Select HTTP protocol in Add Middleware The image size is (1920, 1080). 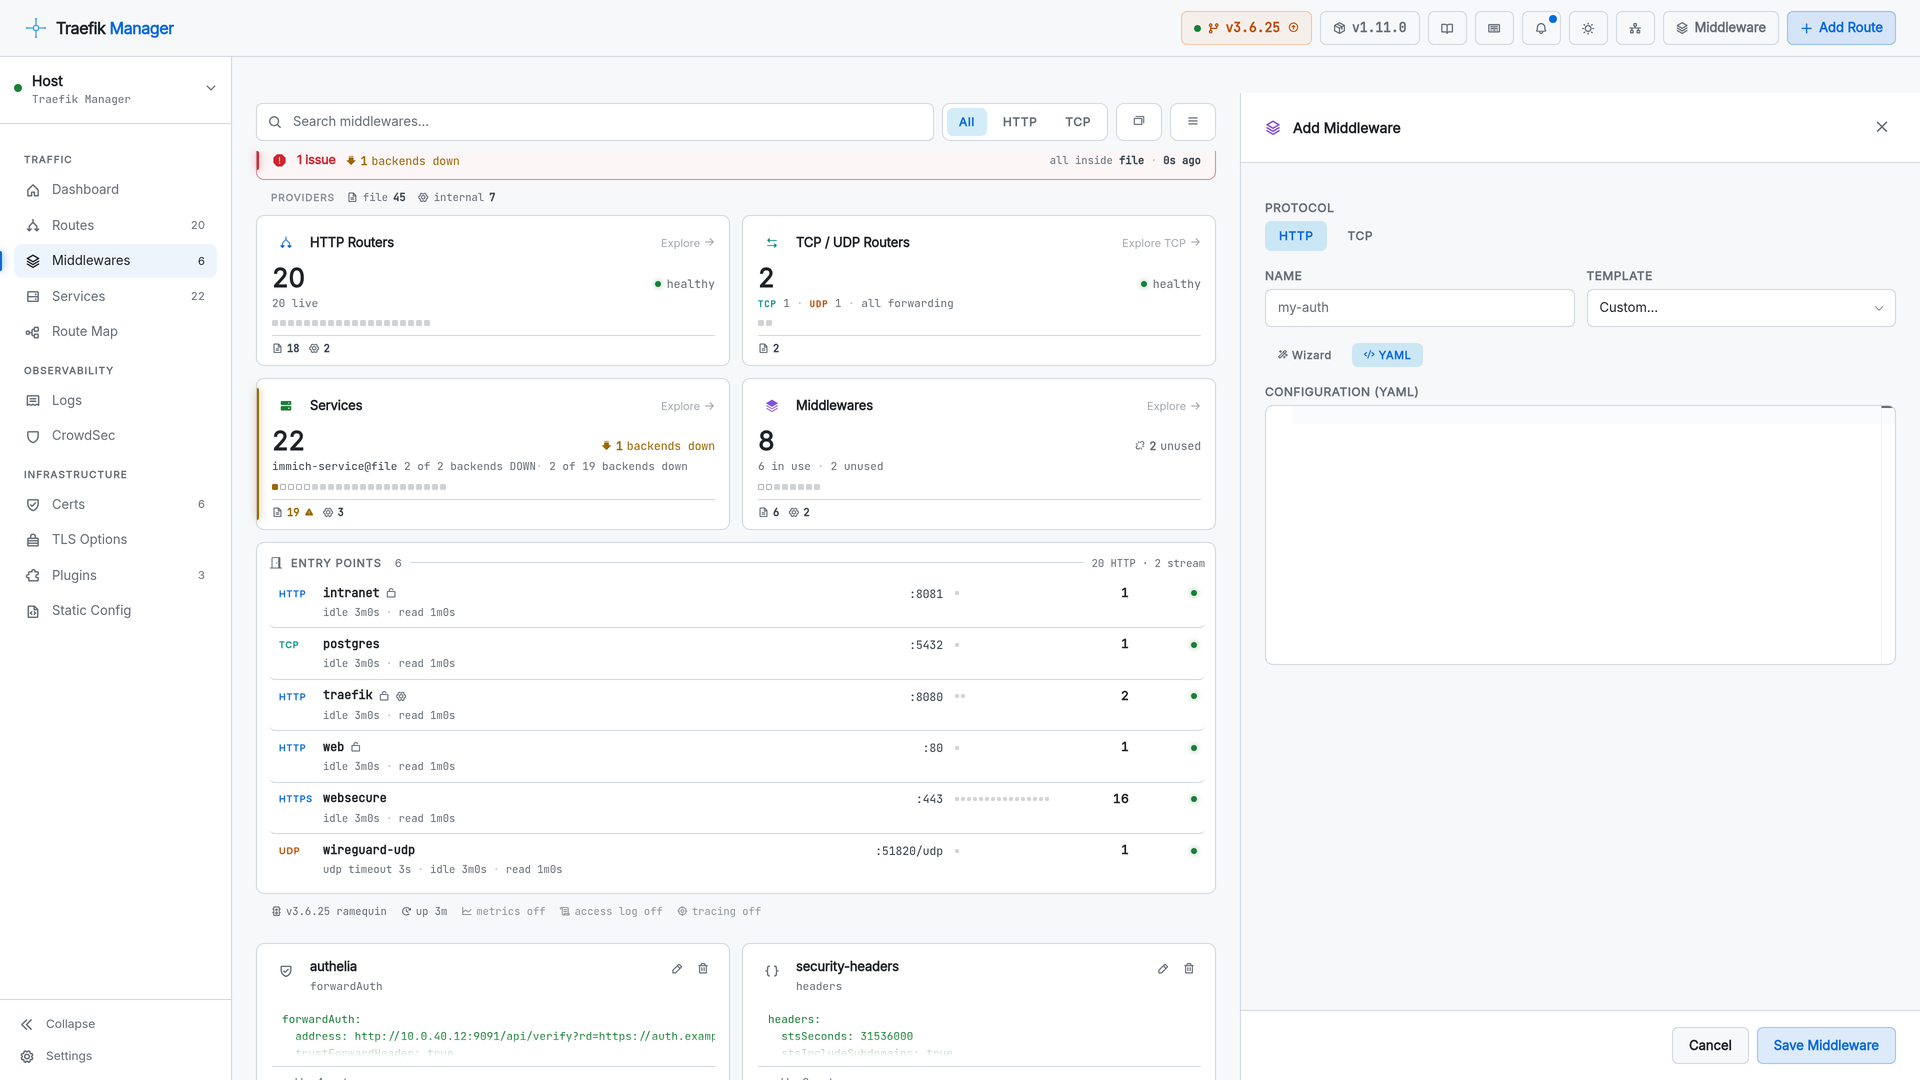coord(1296,236)
